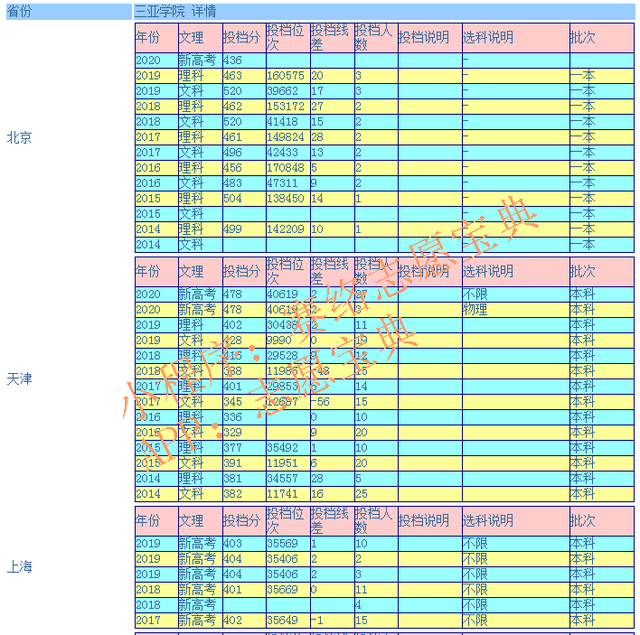Click the -56 line difference cell

(x=332, y=402)
